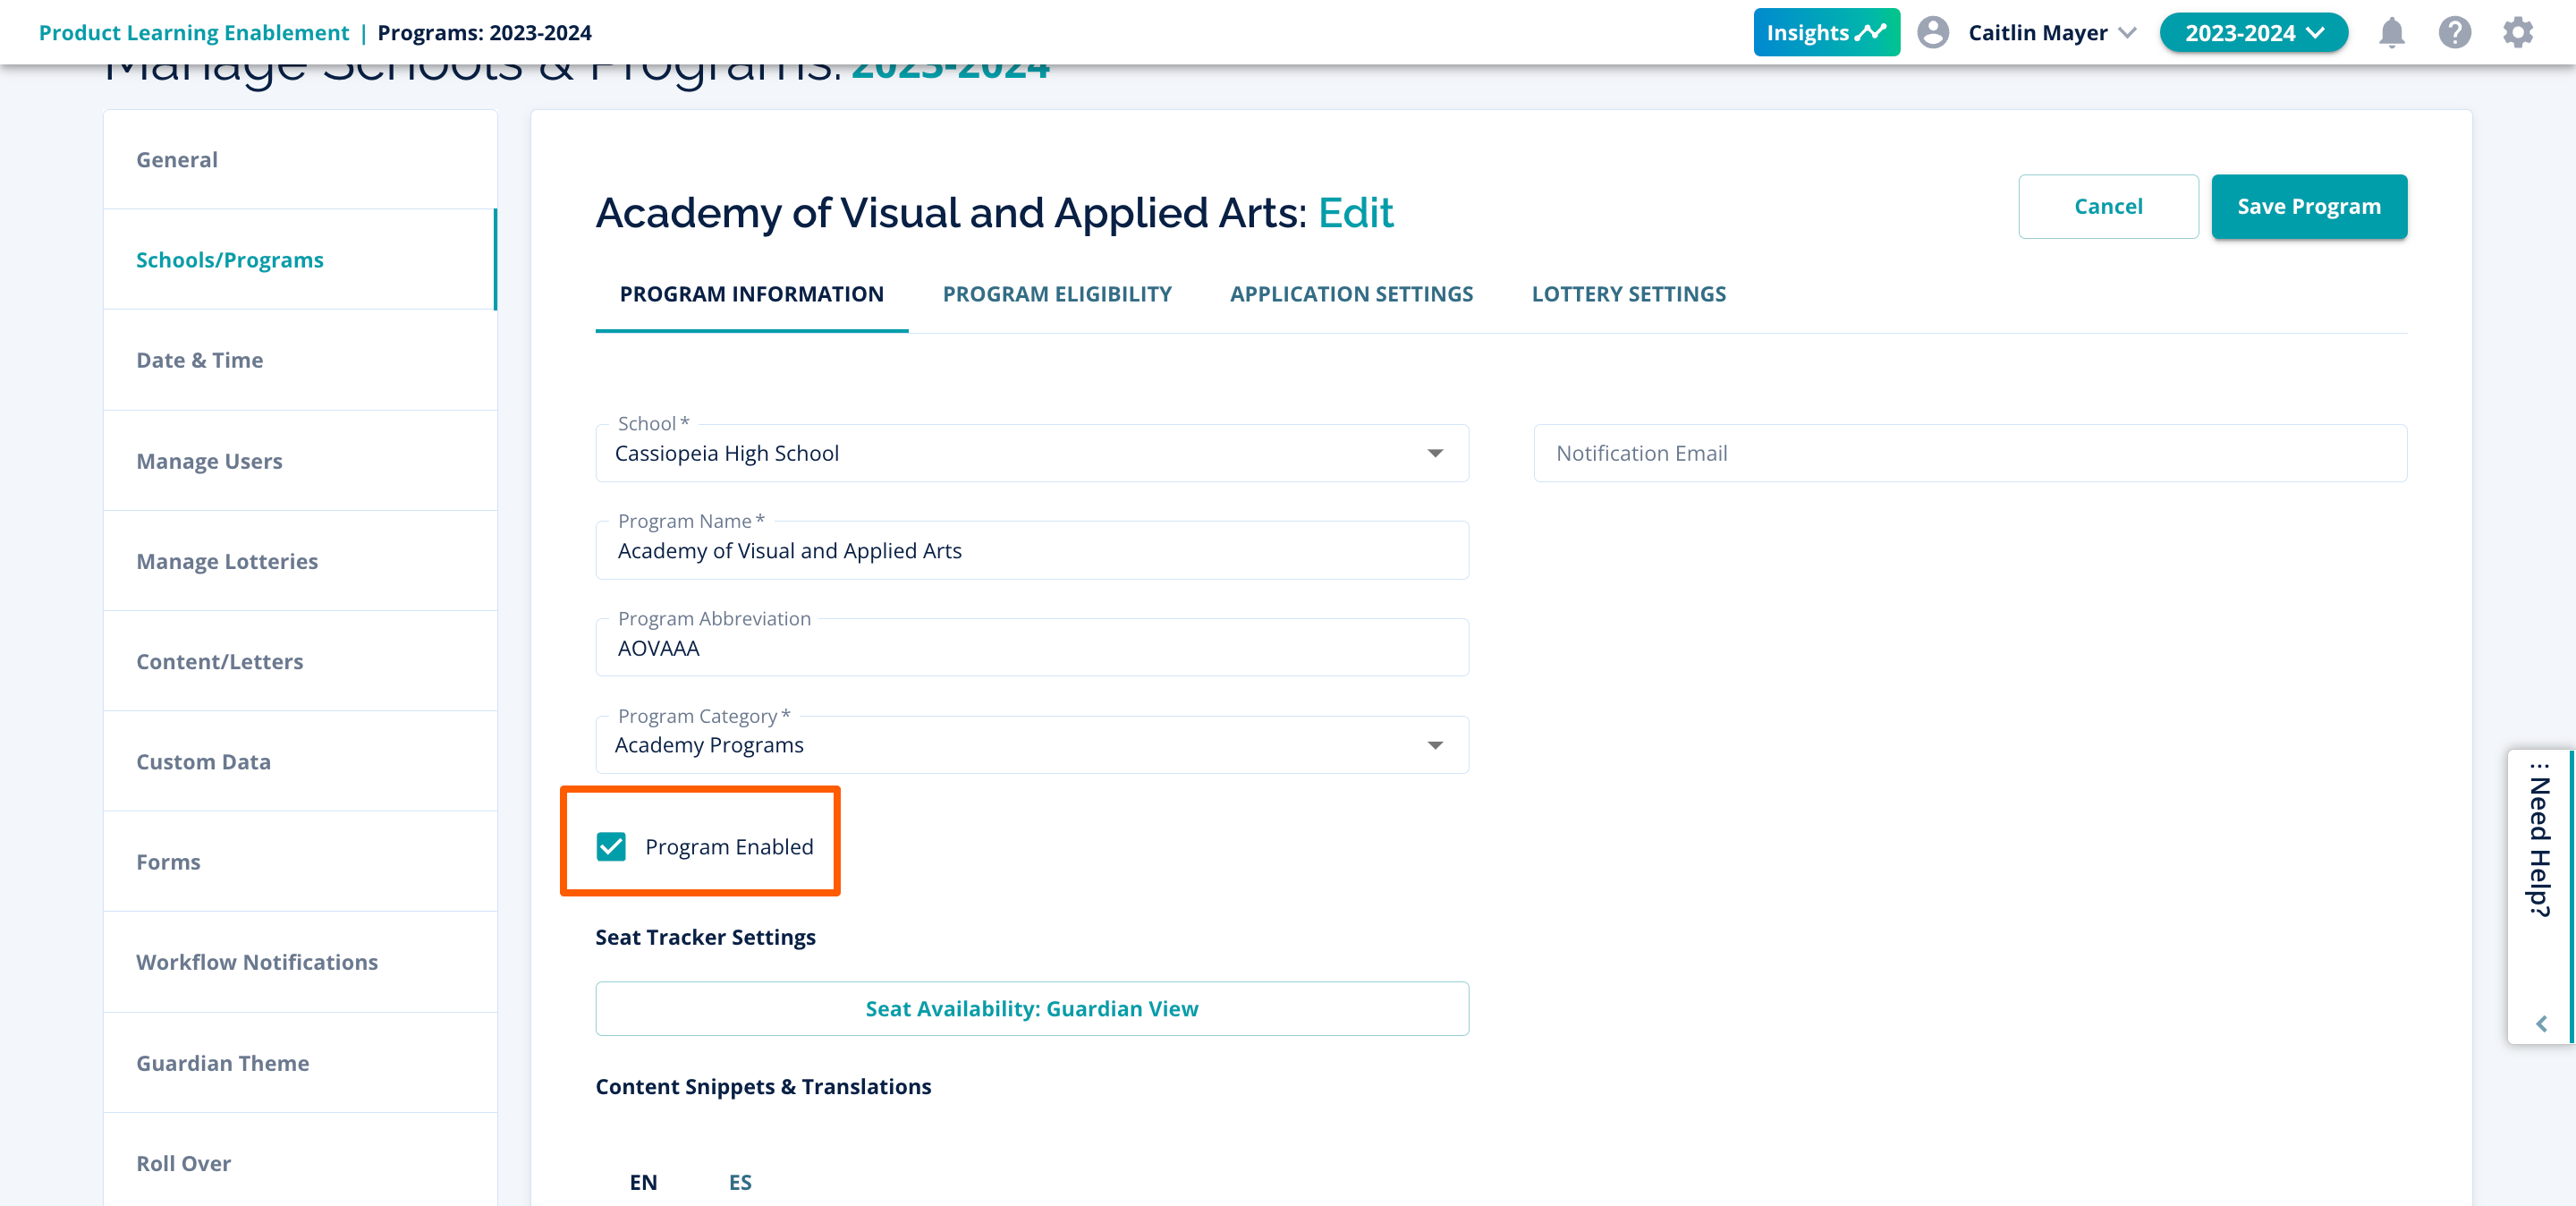Open the settings gear icon
This screenshot has height=1206, width=2576.
pos(2517,33)
